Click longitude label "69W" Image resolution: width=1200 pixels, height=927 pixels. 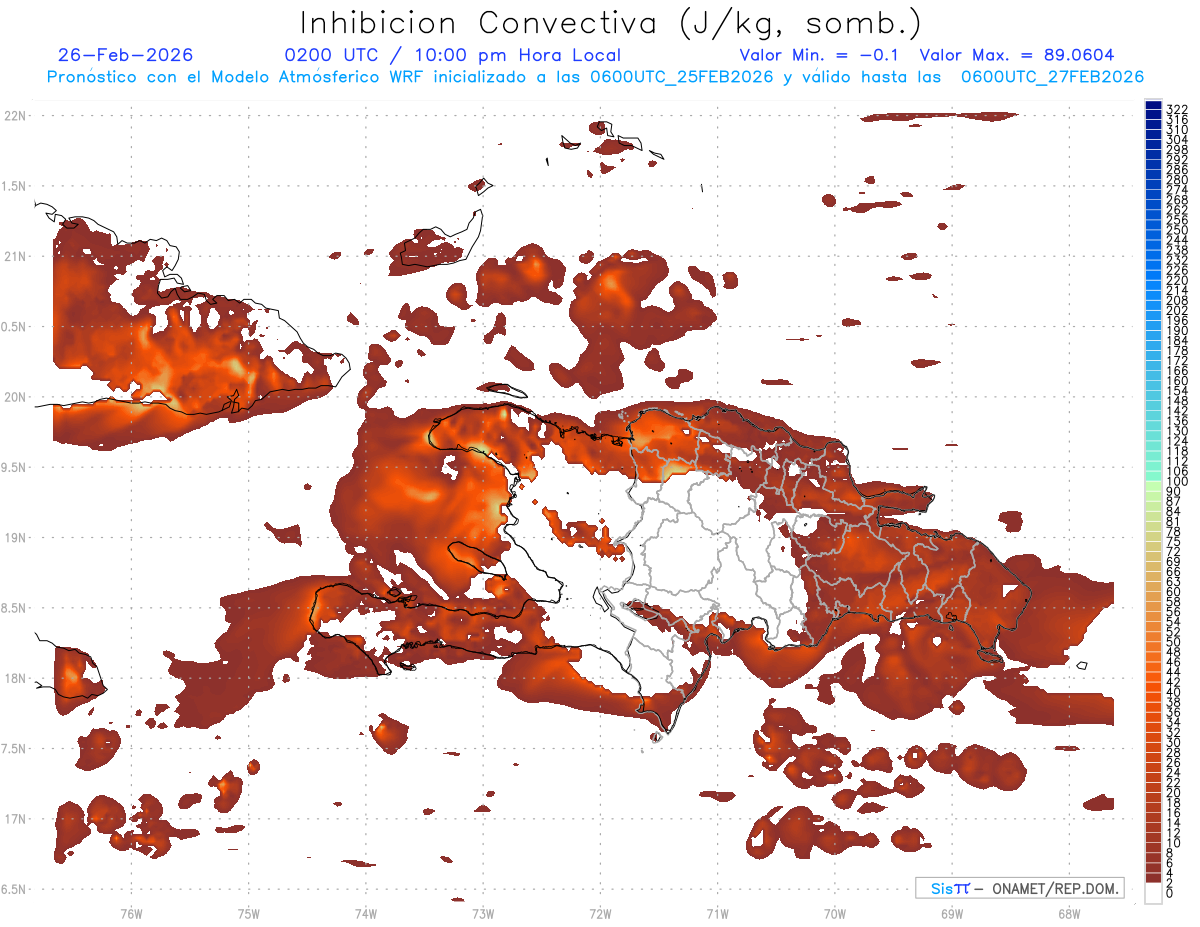tap(951, 913)
